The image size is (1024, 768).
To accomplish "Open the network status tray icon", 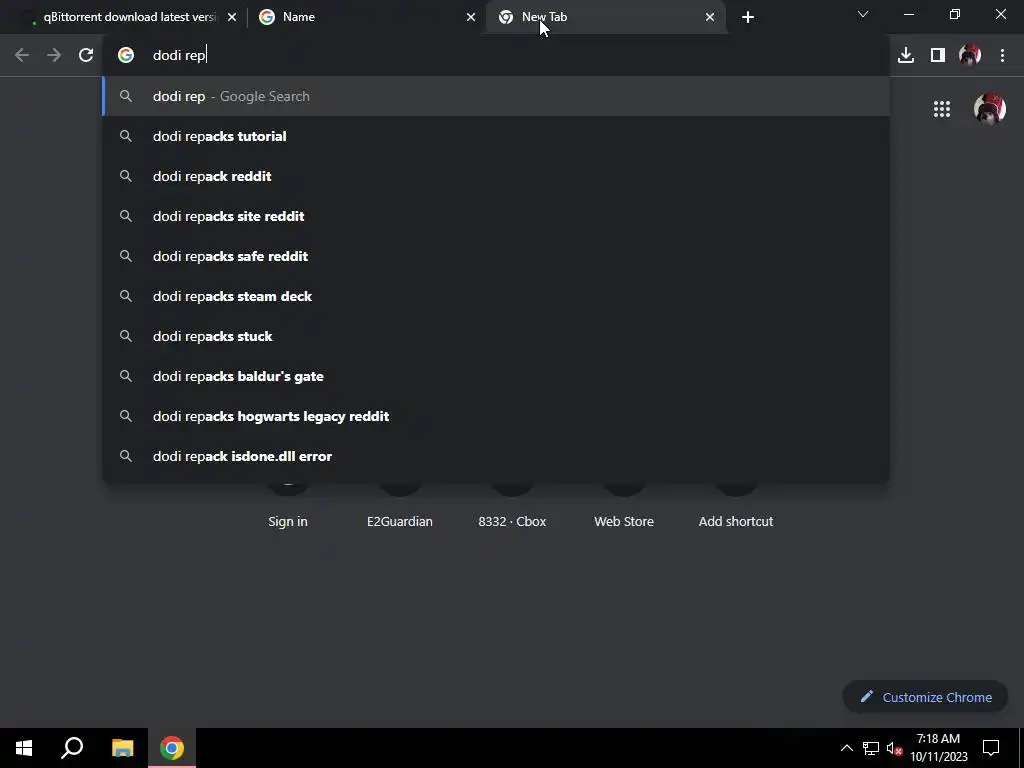I will [871, 748].
